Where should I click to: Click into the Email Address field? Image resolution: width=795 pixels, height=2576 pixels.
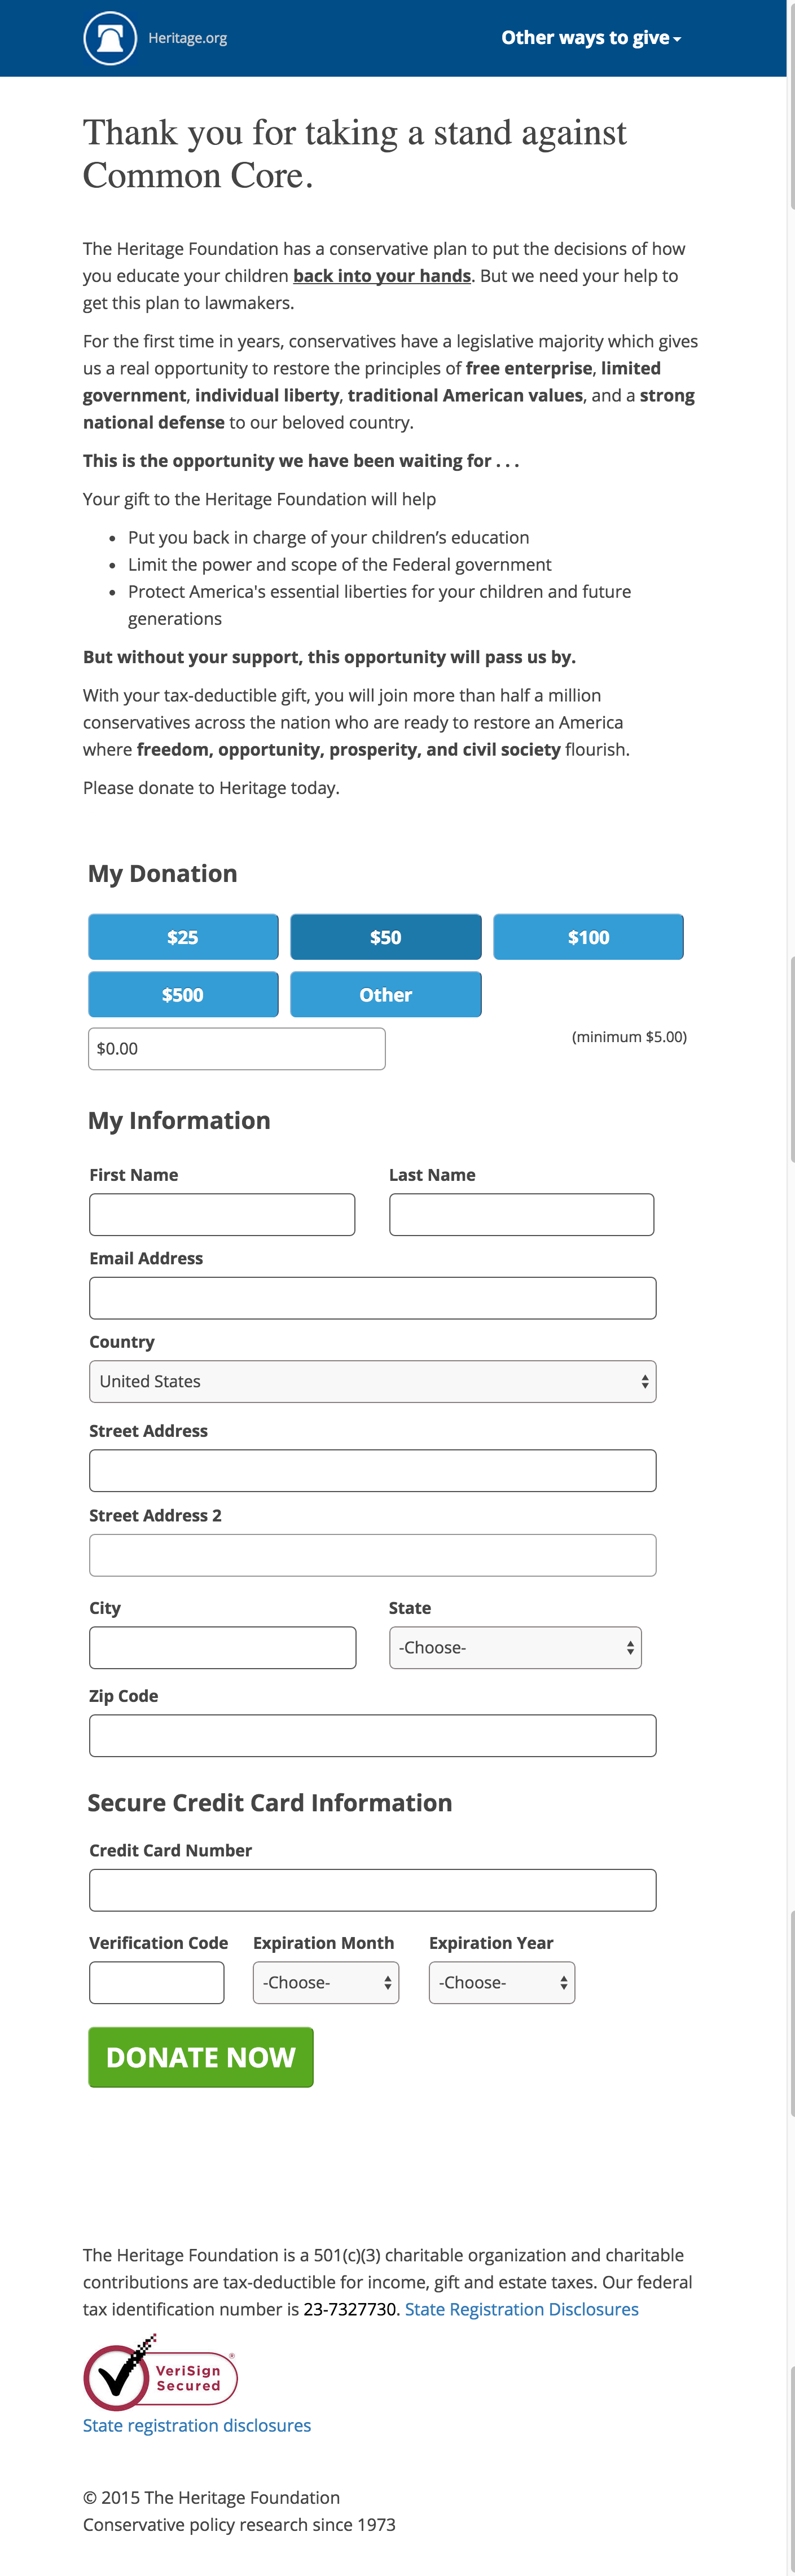(372, 1298)
